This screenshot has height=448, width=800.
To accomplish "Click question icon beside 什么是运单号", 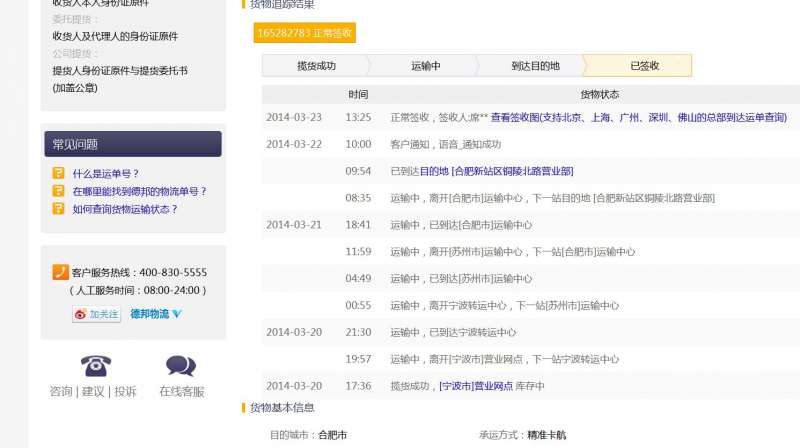I will [59, 173].
